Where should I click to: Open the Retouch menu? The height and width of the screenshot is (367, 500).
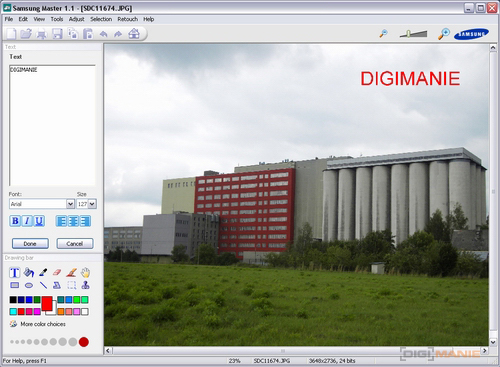127,19
